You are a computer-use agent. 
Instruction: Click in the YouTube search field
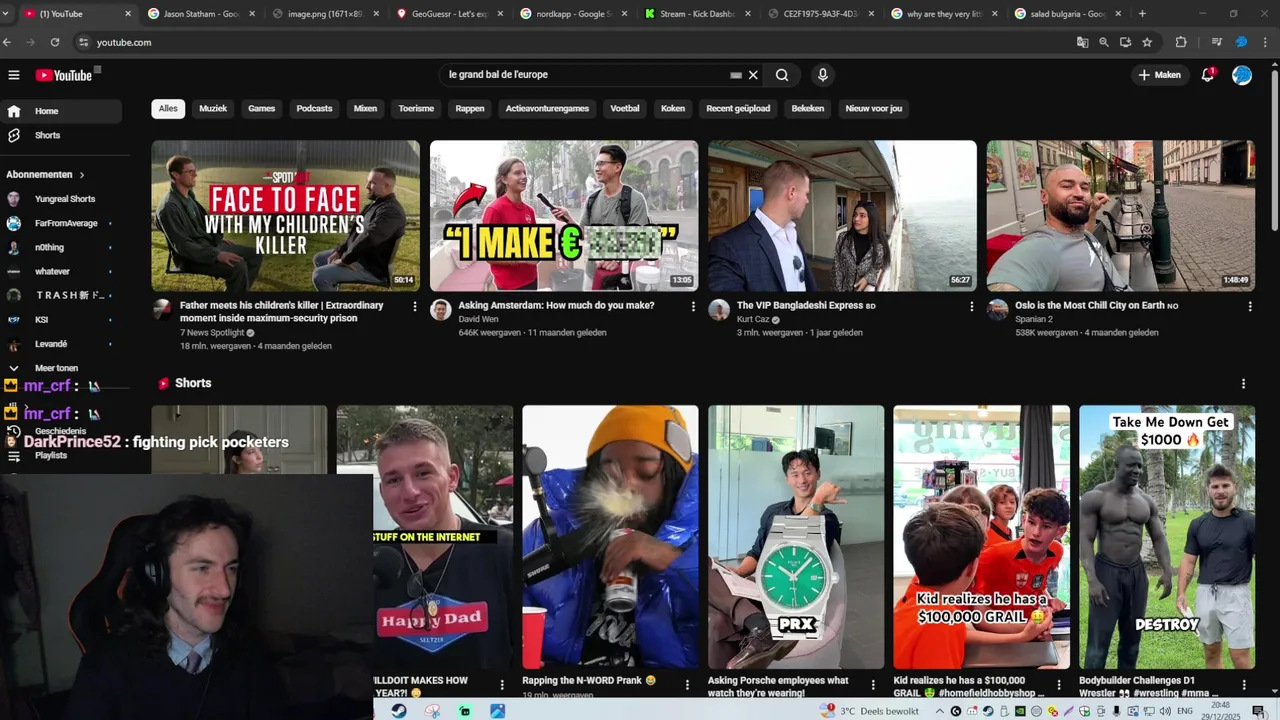click(x=585, y=75)
